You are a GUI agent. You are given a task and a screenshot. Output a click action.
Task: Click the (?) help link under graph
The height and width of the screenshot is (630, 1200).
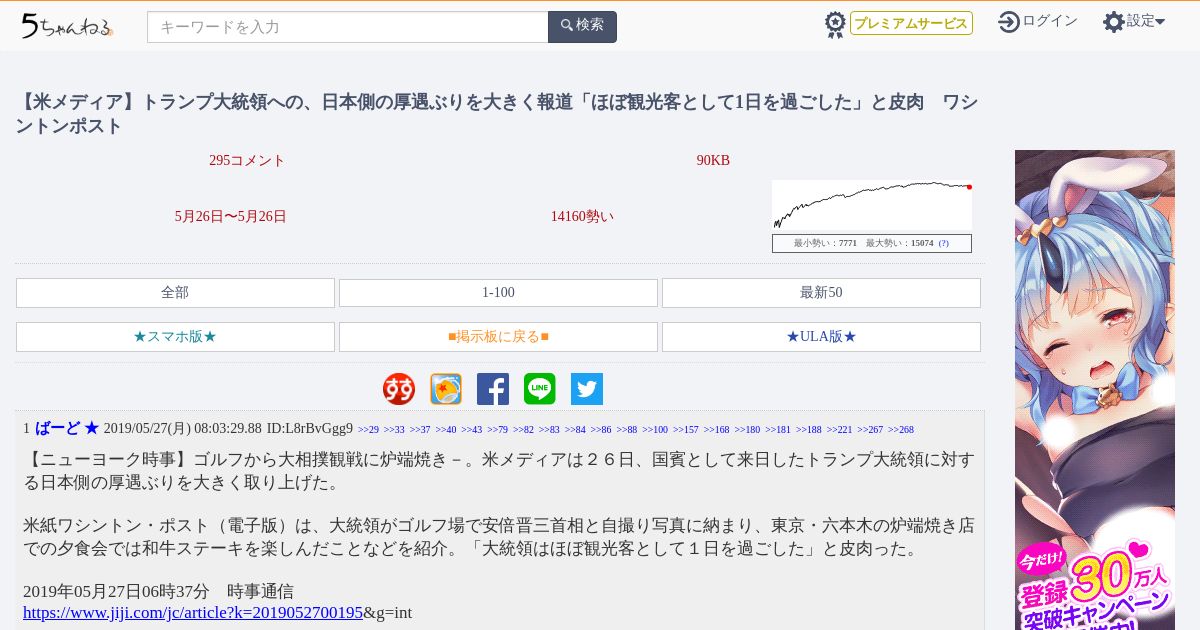[x=943, y=243]
